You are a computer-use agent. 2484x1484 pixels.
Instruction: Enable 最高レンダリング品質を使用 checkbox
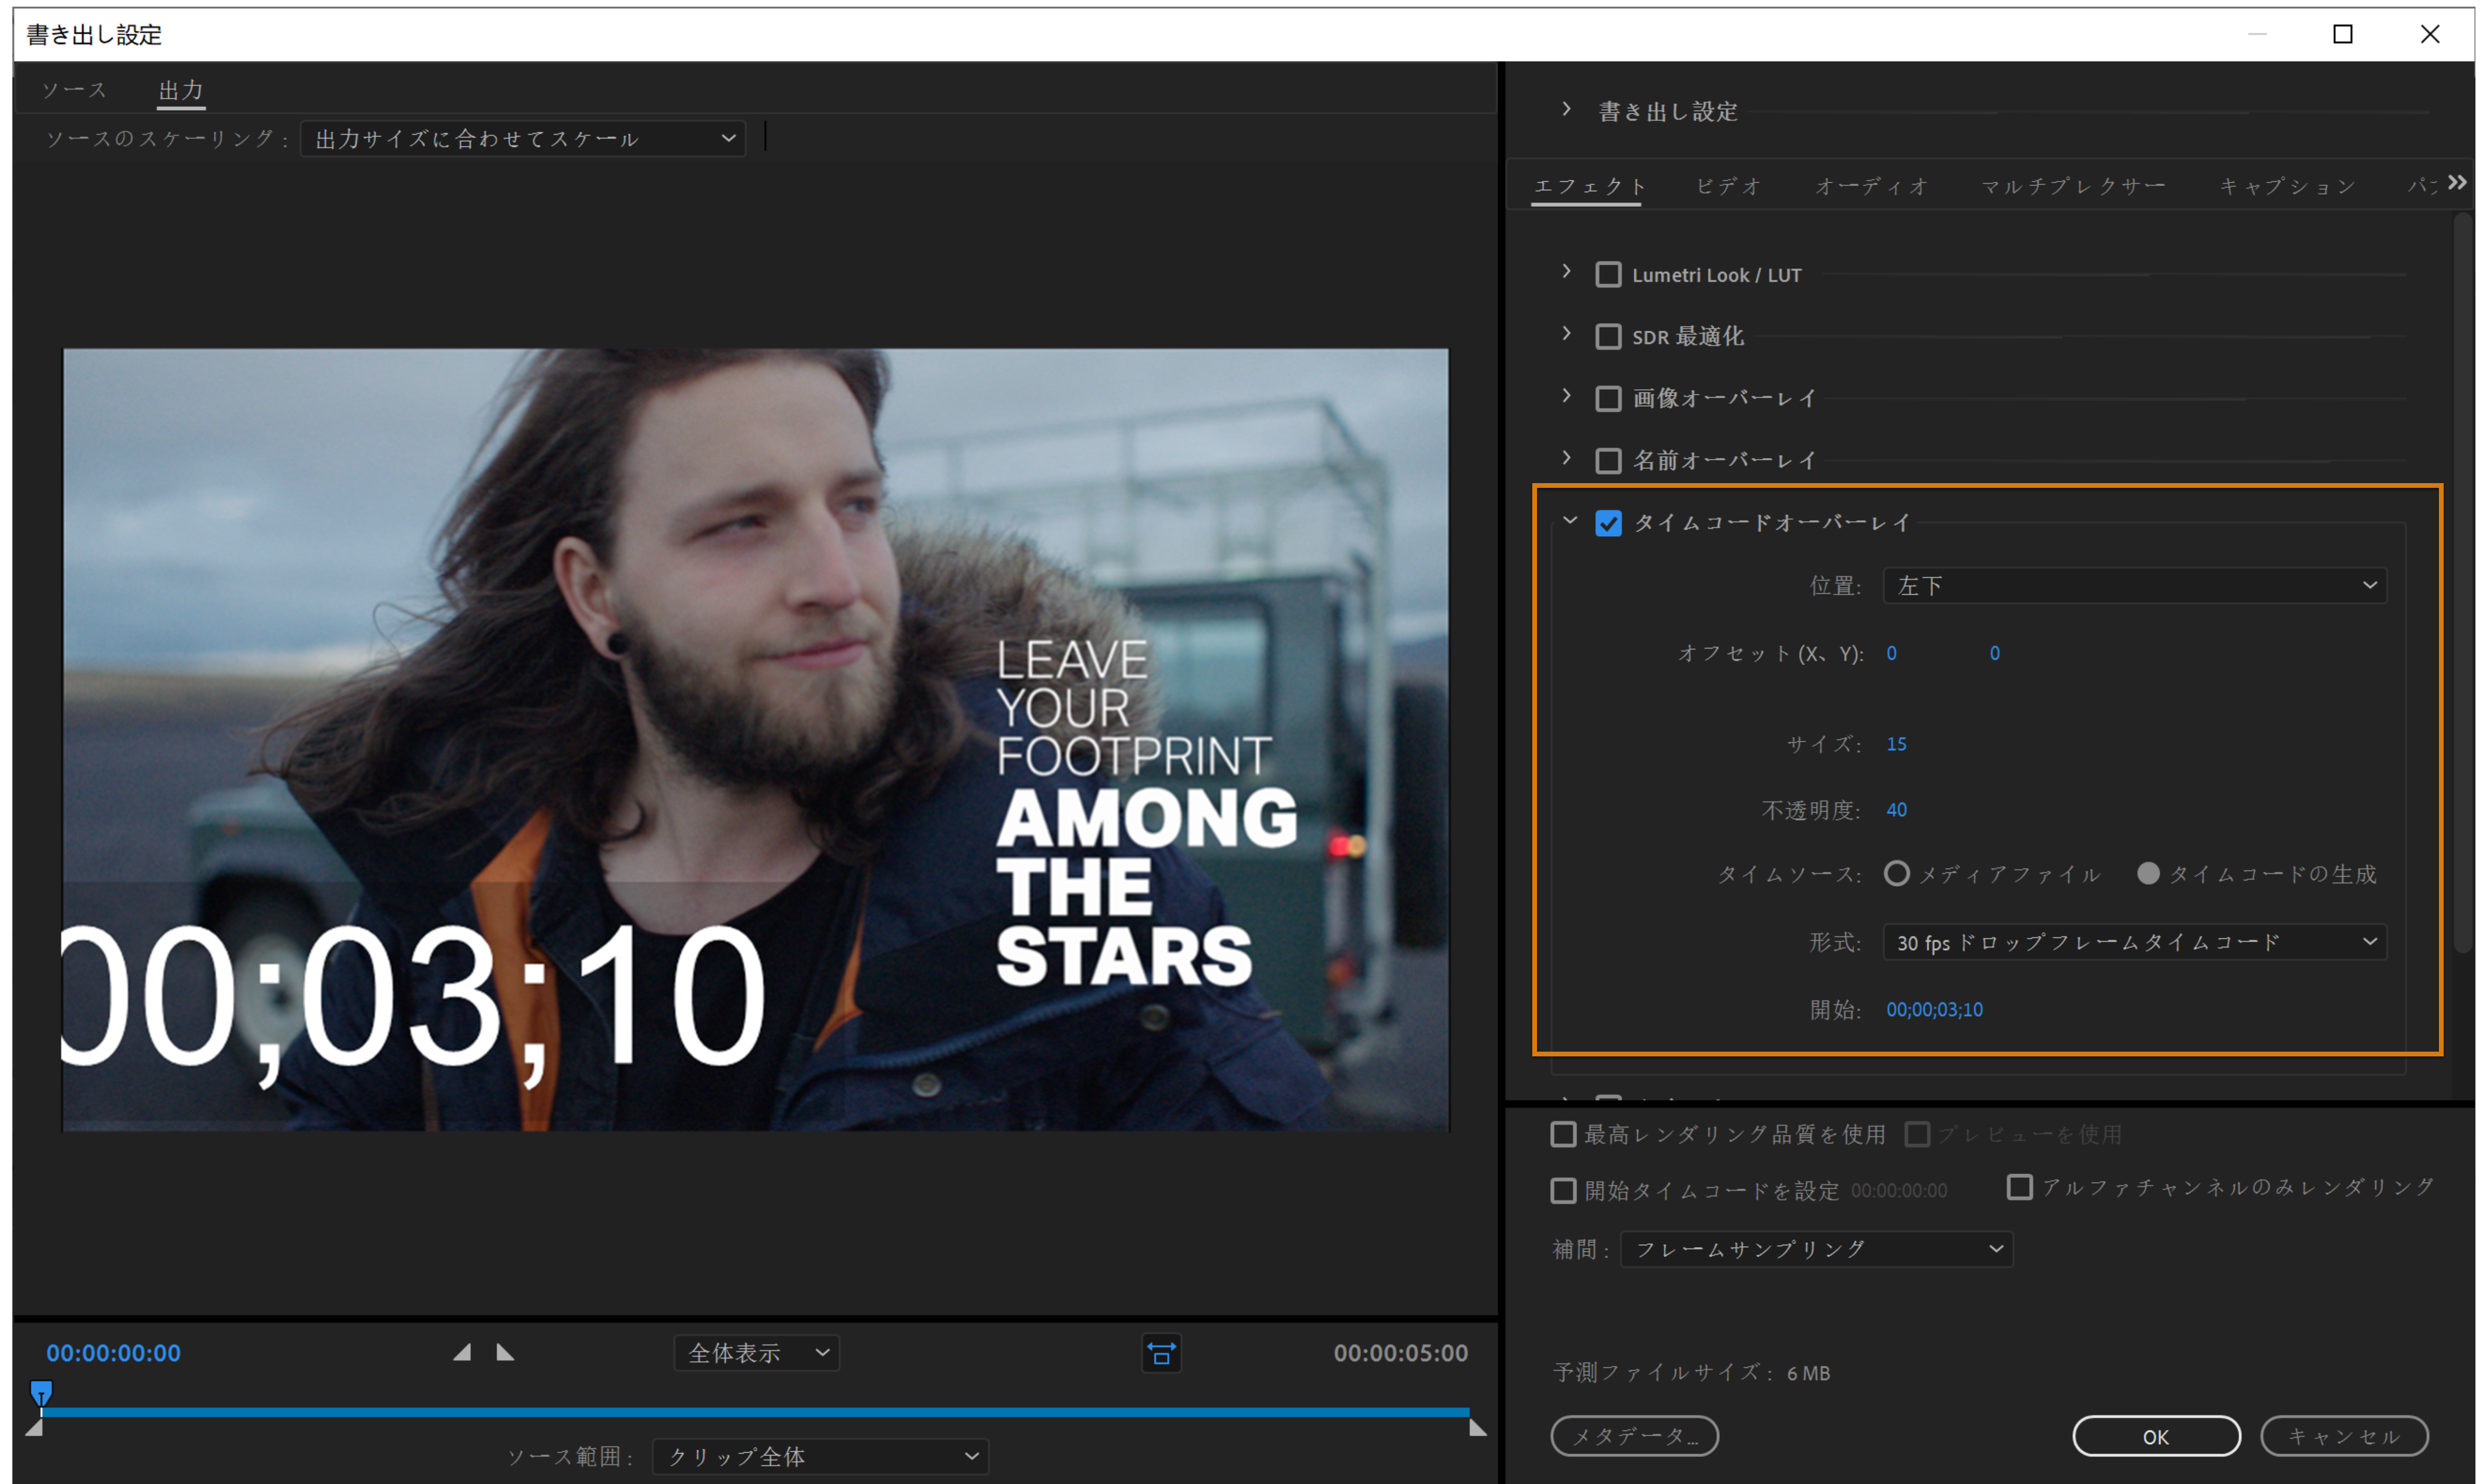click(1563, 1134)
